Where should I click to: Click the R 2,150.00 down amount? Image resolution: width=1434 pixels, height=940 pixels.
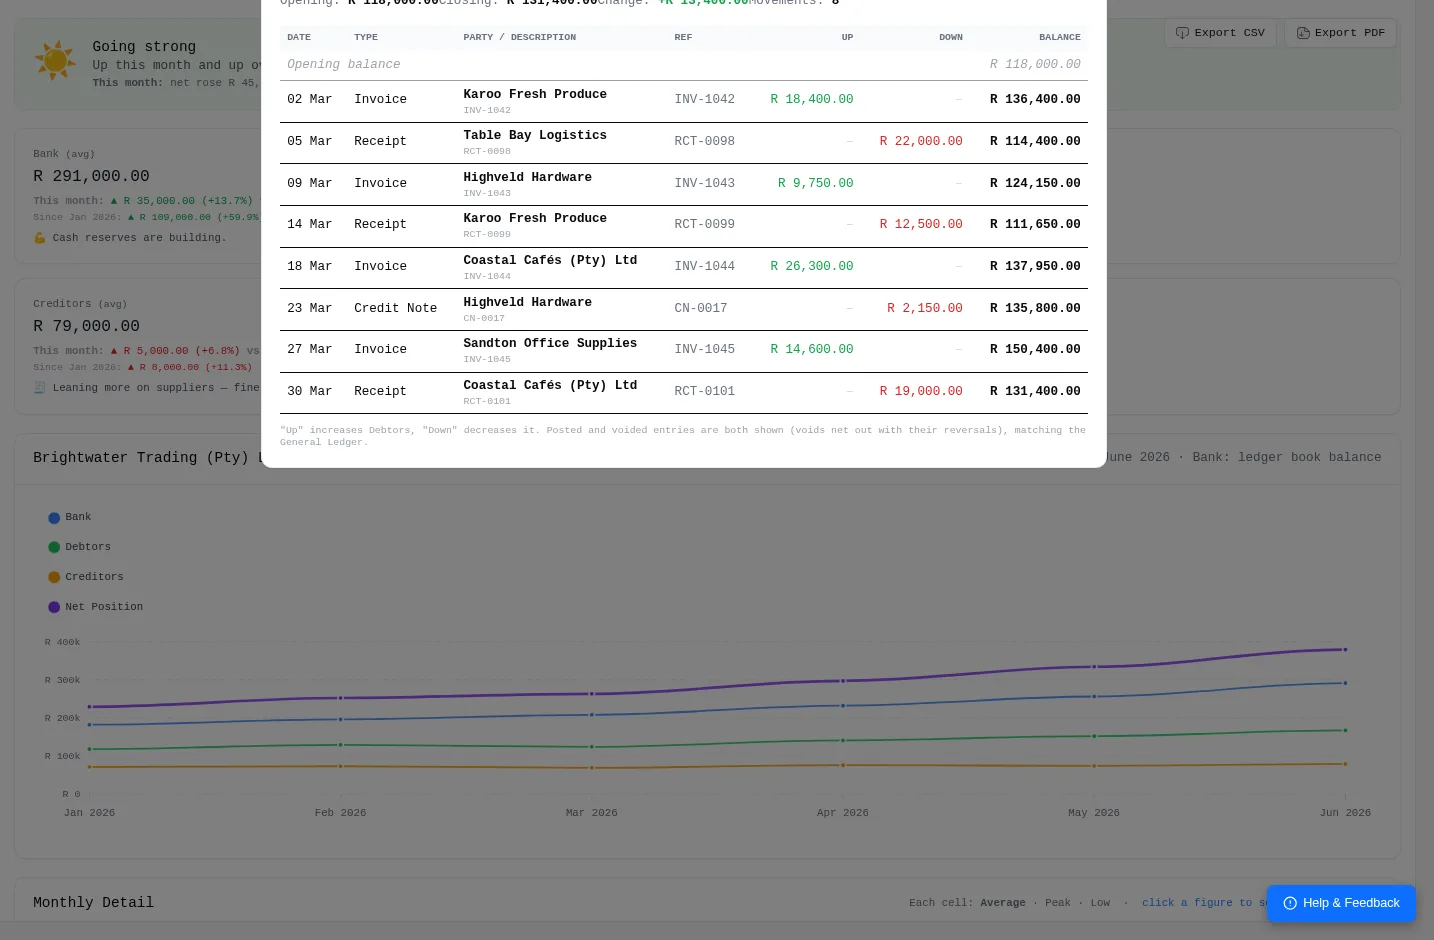(925, 309)
